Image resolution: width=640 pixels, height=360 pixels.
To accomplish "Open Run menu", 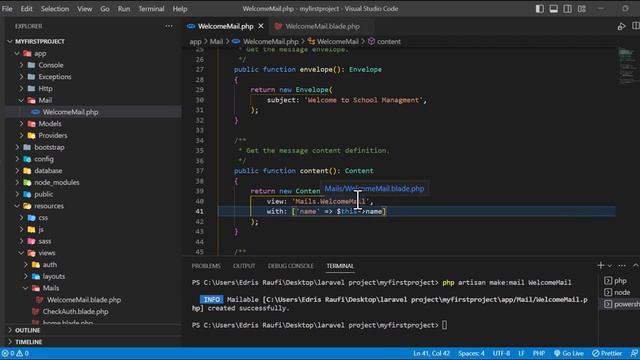I will 124,9.
